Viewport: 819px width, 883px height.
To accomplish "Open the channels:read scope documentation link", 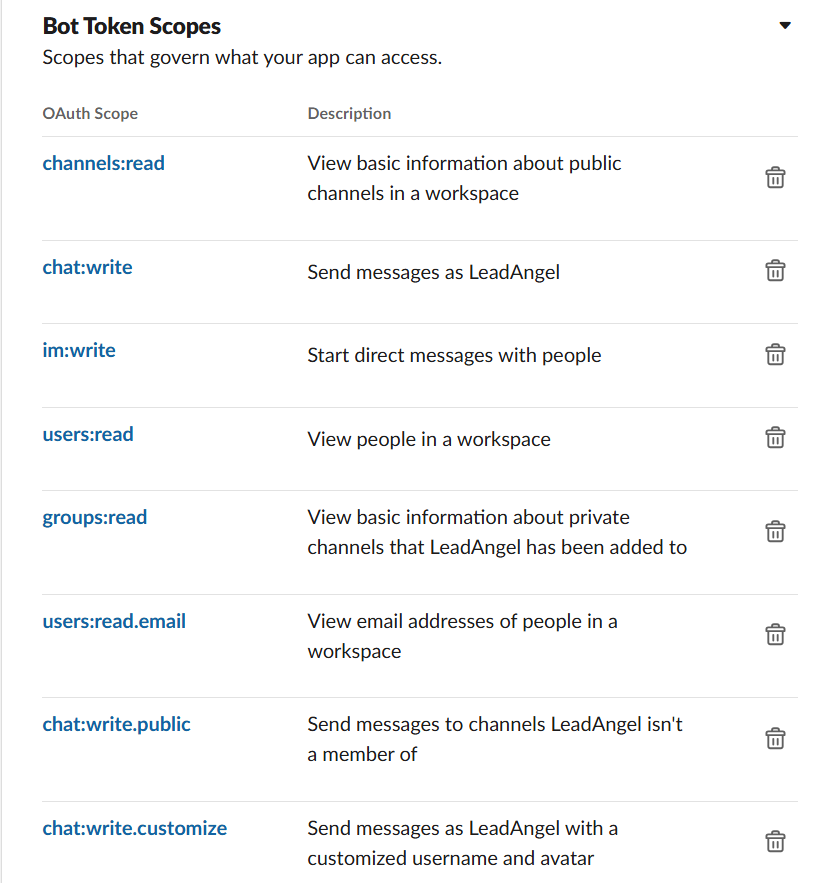I will [x=103, y=163].
